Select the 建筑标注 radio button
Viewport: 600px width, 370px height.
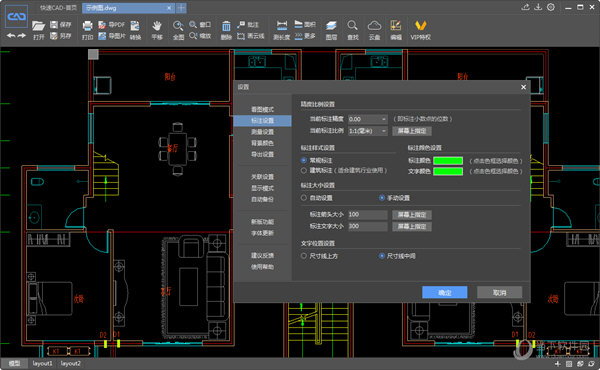coord(304,170)
